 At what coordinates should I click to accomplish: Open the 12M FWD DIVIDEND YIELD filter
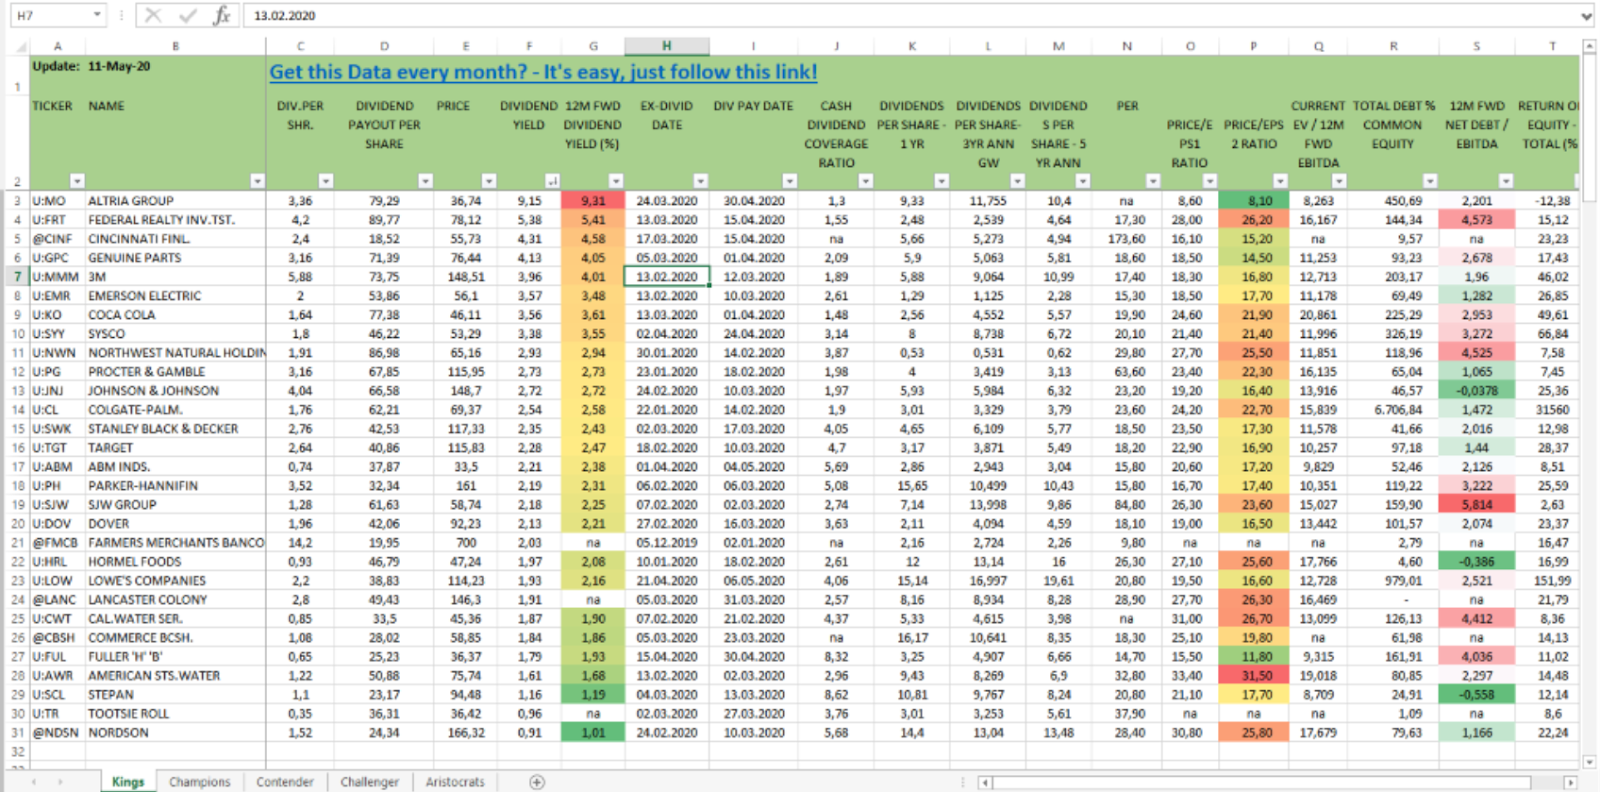[616, 181]
